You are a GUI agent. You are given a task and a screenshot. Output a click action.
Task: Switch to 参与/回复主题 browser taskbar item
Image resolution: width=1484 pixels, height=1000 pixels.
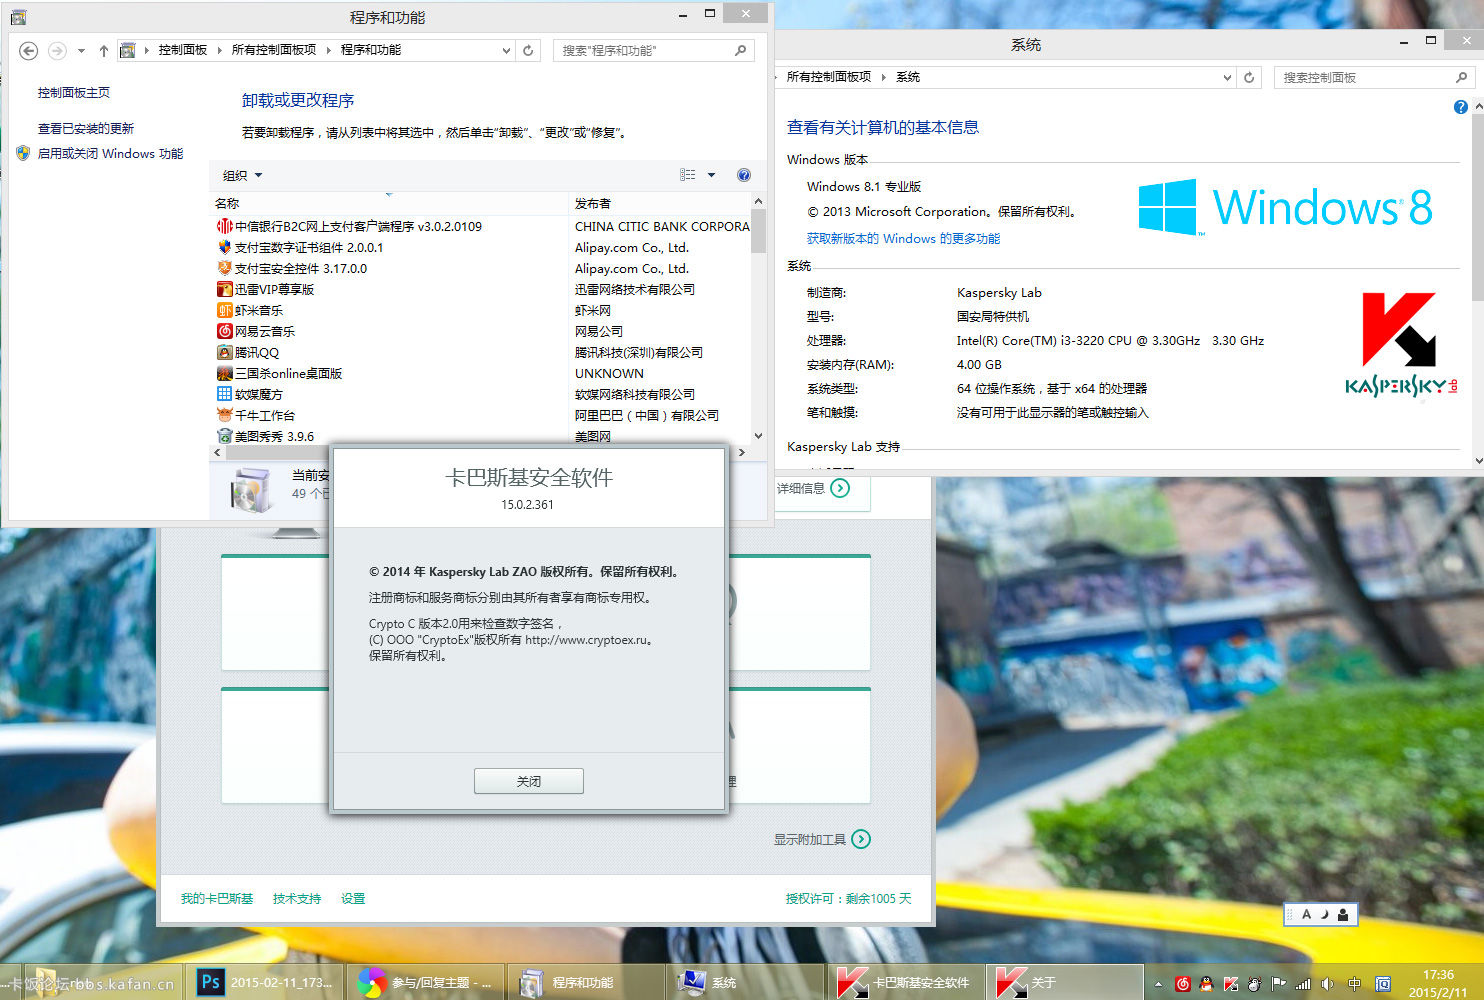point(426,982)
